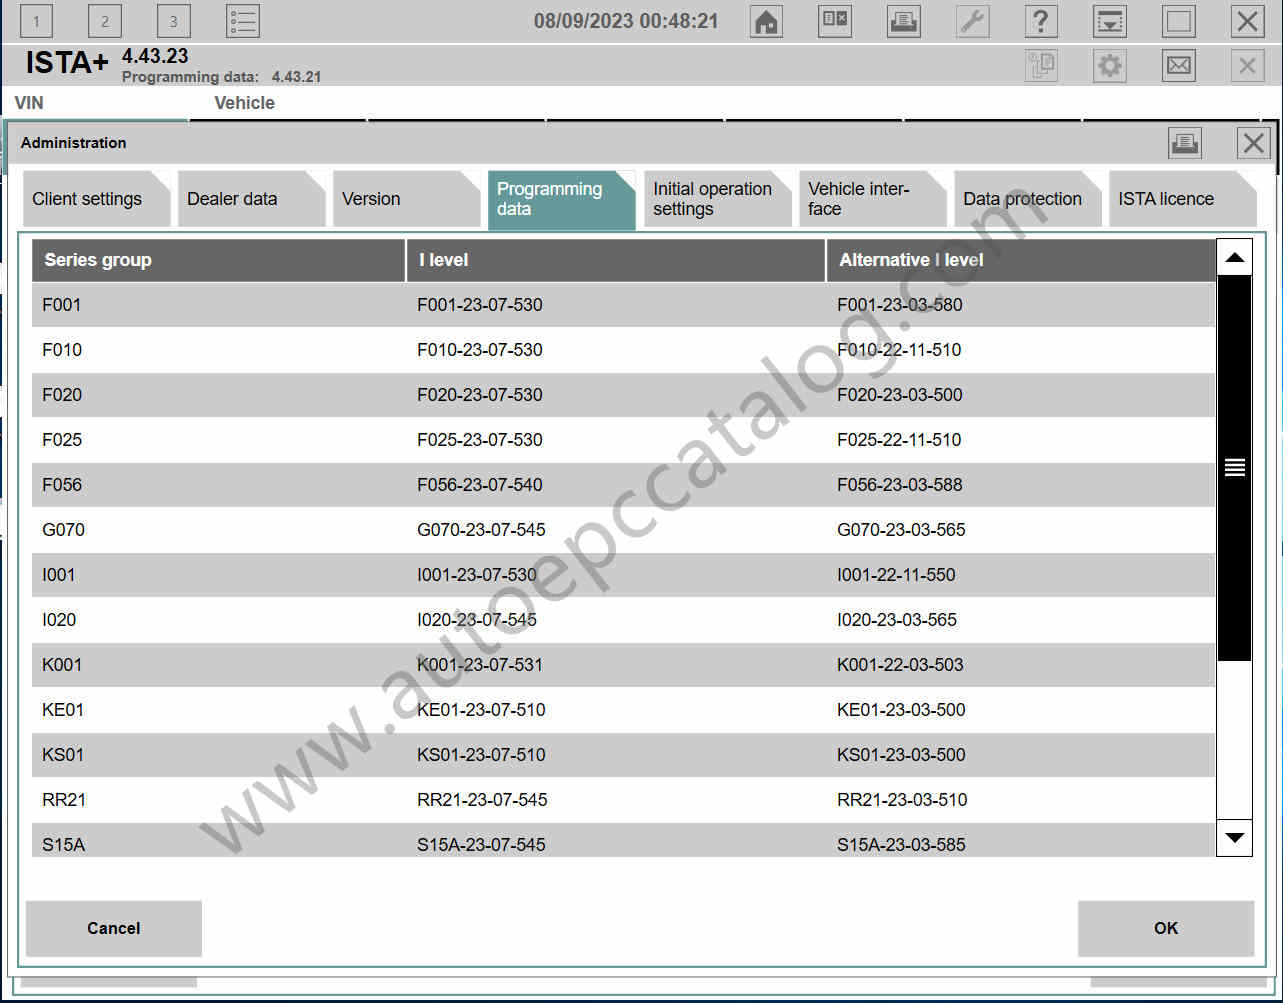
Task: Open the ISTA licence tab
Action: click(x=1183, y=199)
